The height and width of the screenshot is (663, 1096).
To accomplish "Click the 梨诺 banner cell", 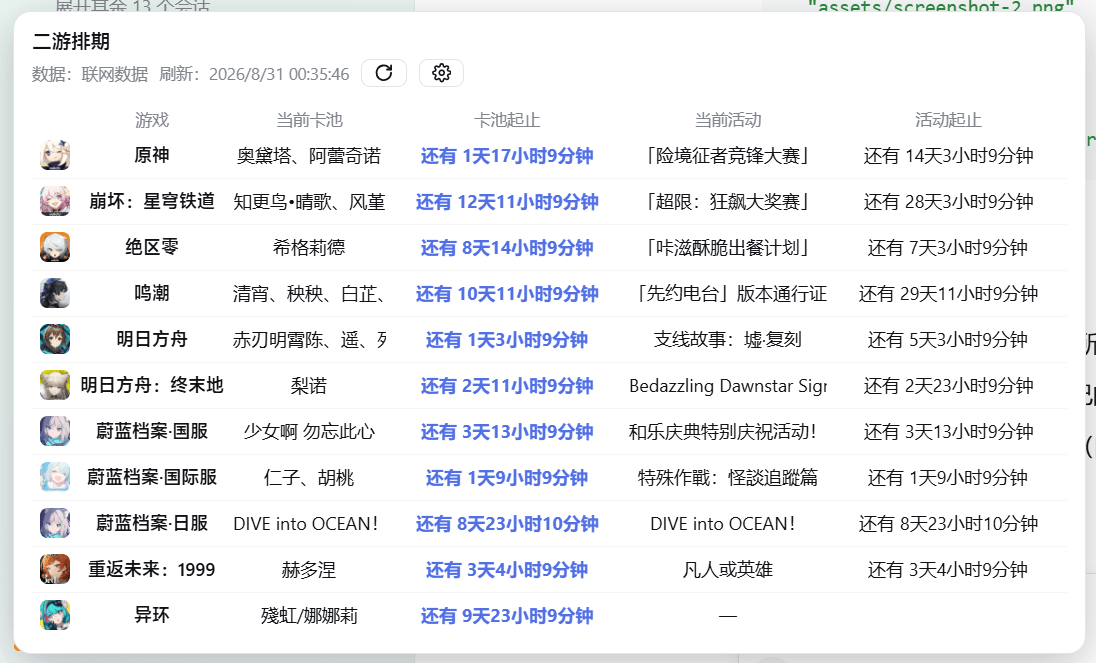I will [309, 386].
